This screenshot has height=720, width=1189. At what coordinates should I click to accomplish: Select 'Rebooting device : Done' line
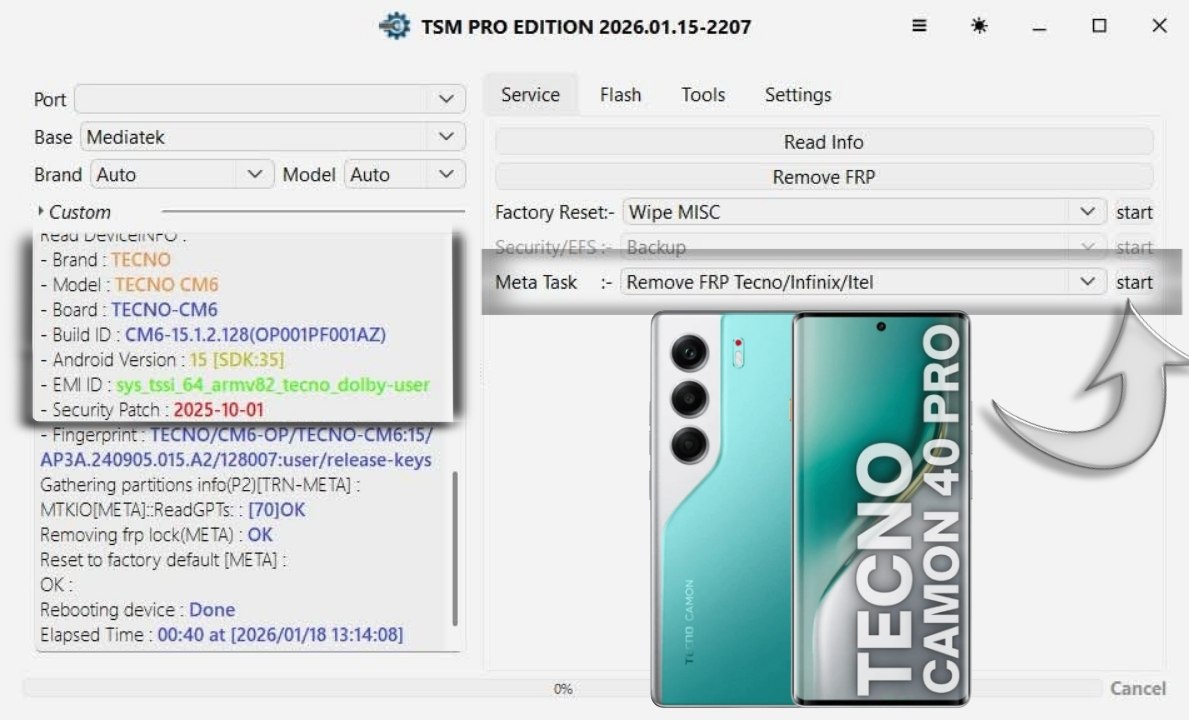click(137, 609)
